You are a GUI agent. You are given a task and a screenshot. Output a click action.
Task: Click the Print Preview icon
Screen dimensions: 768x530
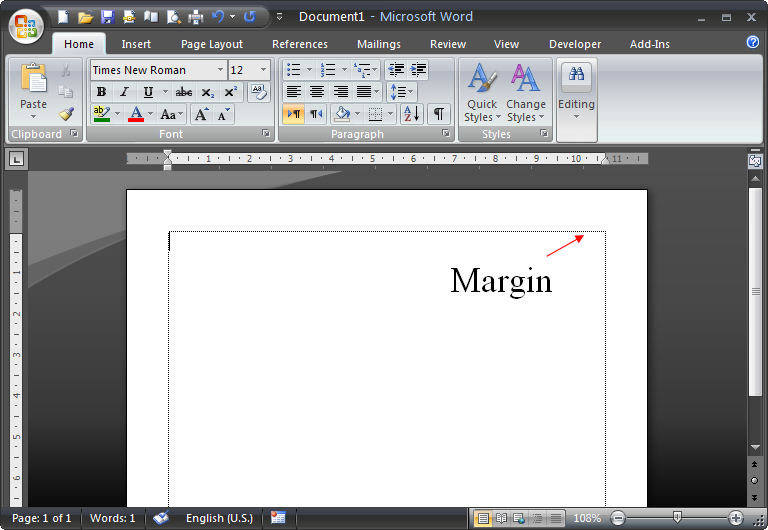point(173,18)
